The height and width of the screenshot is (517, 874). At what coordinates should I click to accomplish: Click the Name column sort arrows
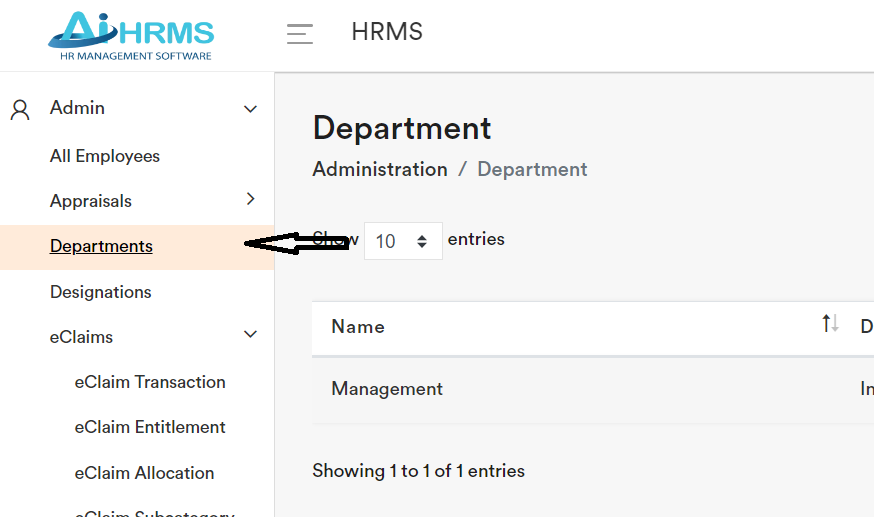(830, 324)
